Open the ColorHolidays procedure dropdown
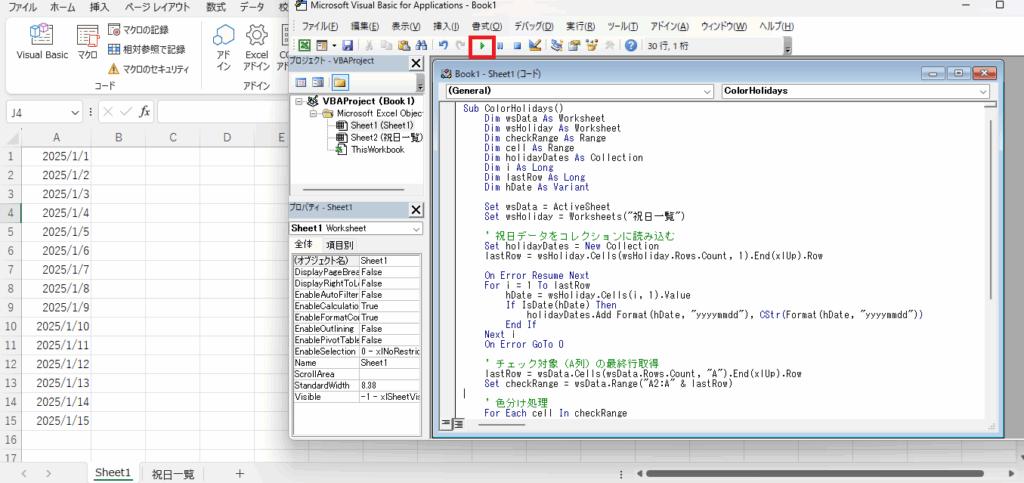The width and height of the screenshot is (1024, 483). click(984, 91)
